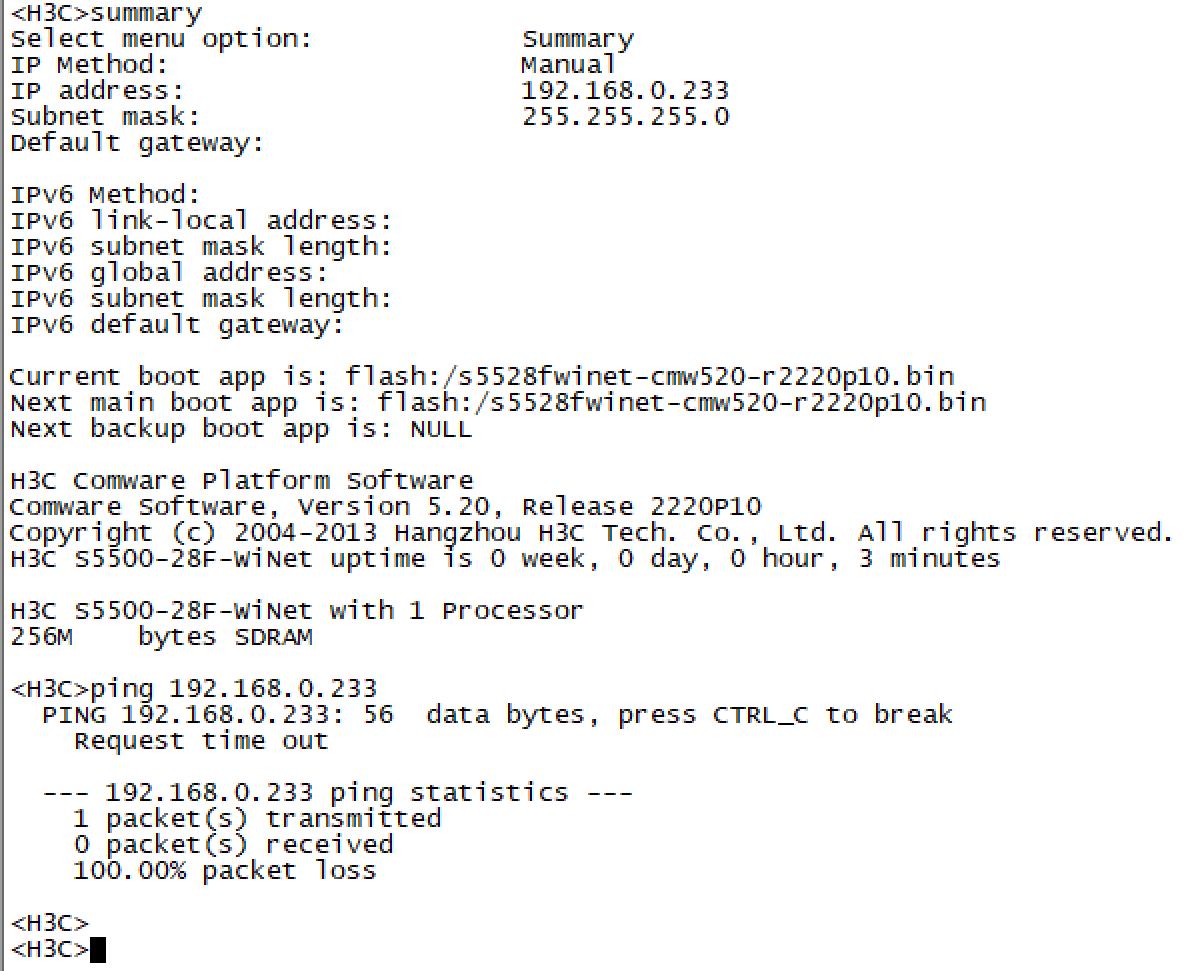This screenshot has width=1192, height=971.
Task: Click the "ping 192.168.0.233" command line
Action: coord(233,689)
